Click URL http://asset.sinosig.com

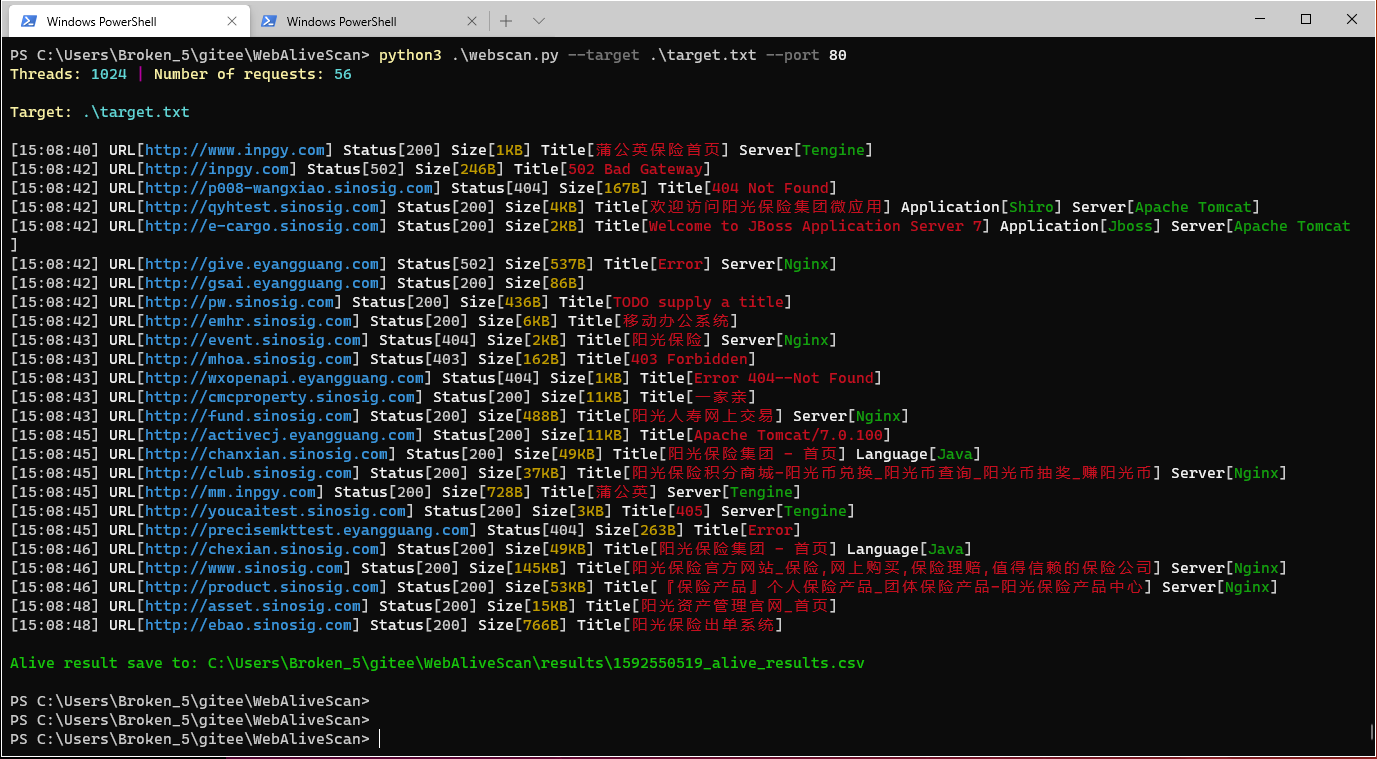click(253, 606)
